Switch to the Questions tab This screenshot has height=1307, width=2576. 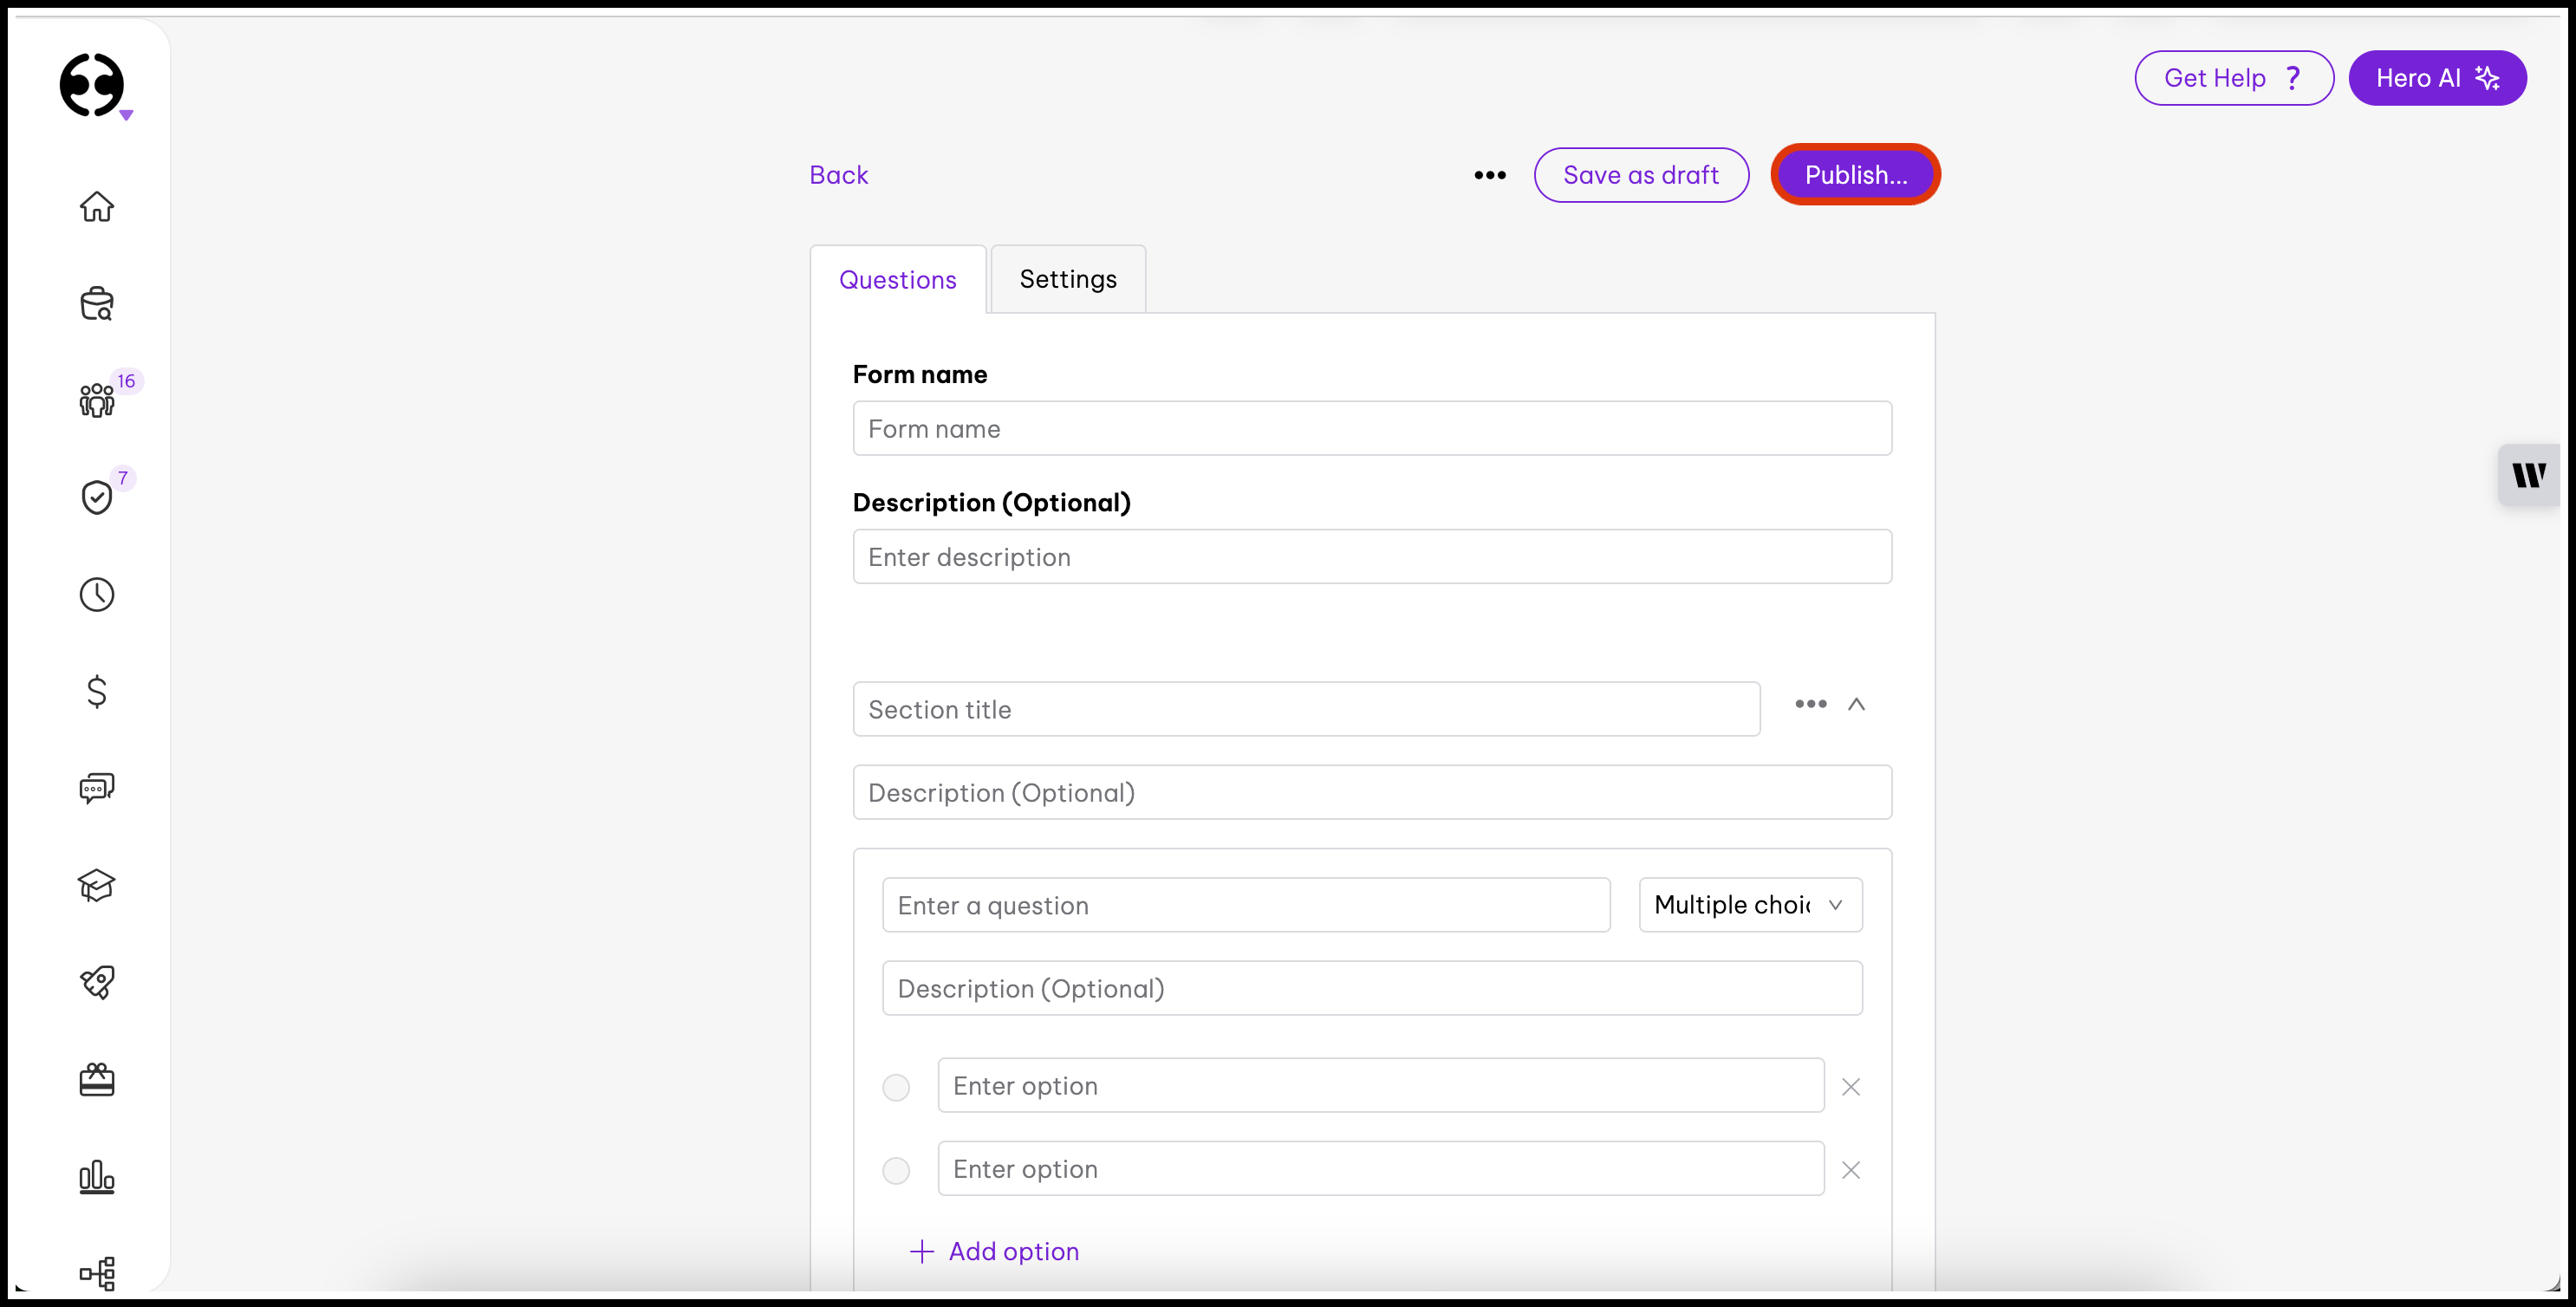click(x=897, y=280)
